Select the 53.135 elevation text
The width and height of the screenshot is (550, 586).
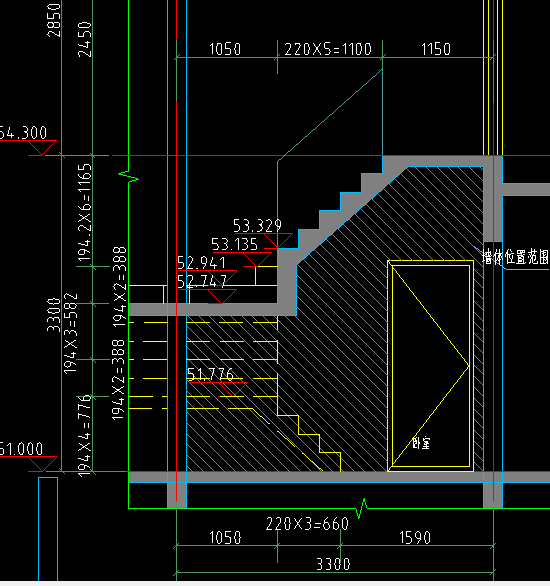(x=235, y=244)
